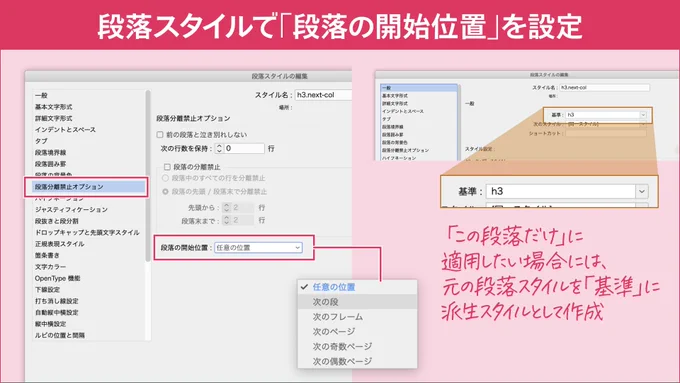Select the 正規表現スタイル category

[x=60, y=244]
